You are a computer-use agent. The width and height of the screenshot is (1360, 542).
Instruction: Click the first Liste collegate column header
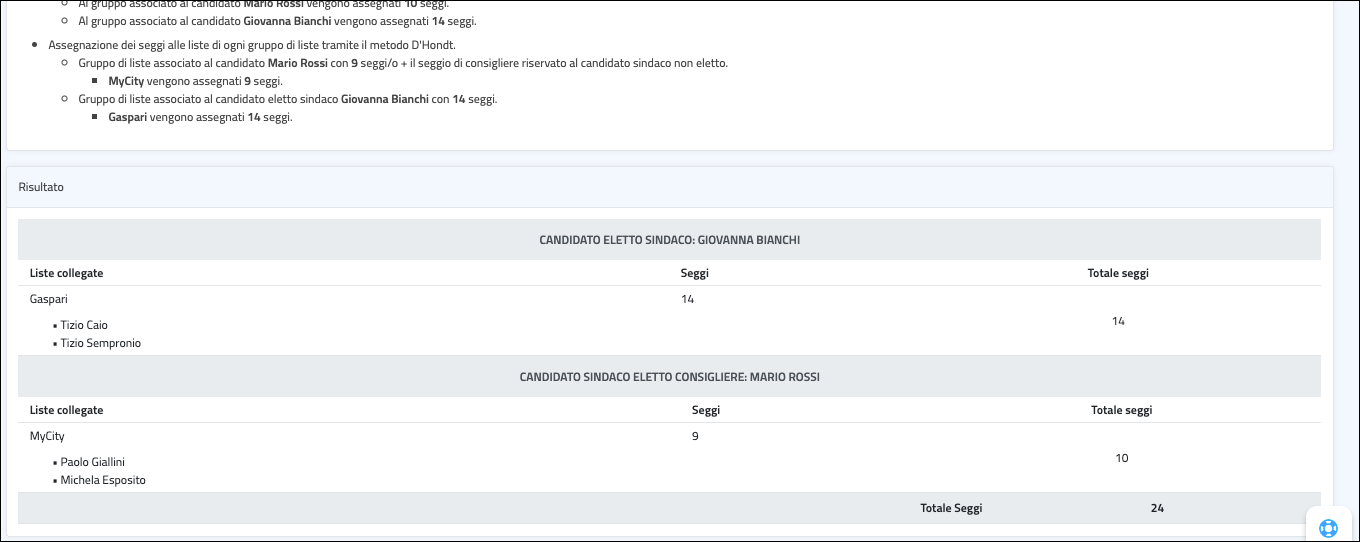pyautogui.click(x=66, y=273)
